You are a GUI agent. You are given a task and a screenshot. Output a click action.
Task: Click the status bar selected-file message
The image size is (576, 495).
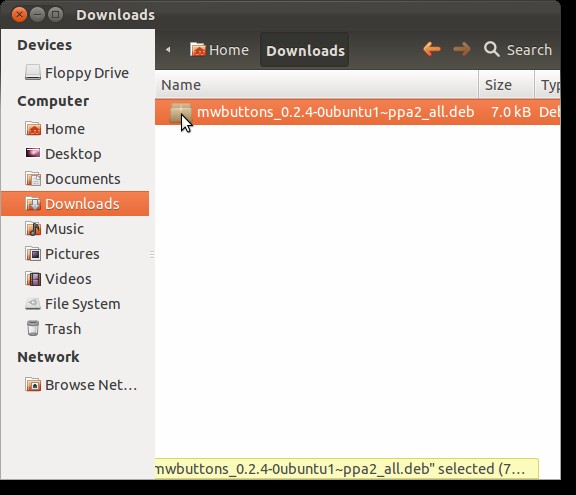(x=347, y=469)
